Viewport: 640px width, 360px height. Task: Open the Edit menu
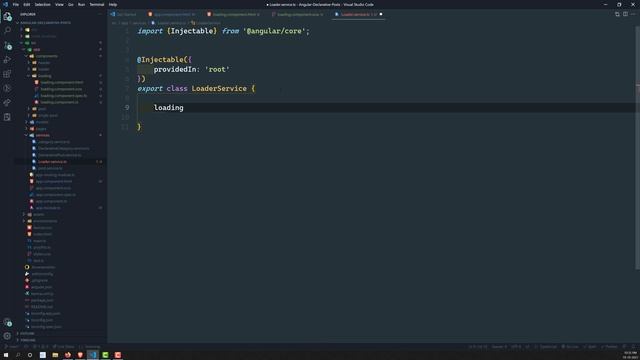(27, 4)
